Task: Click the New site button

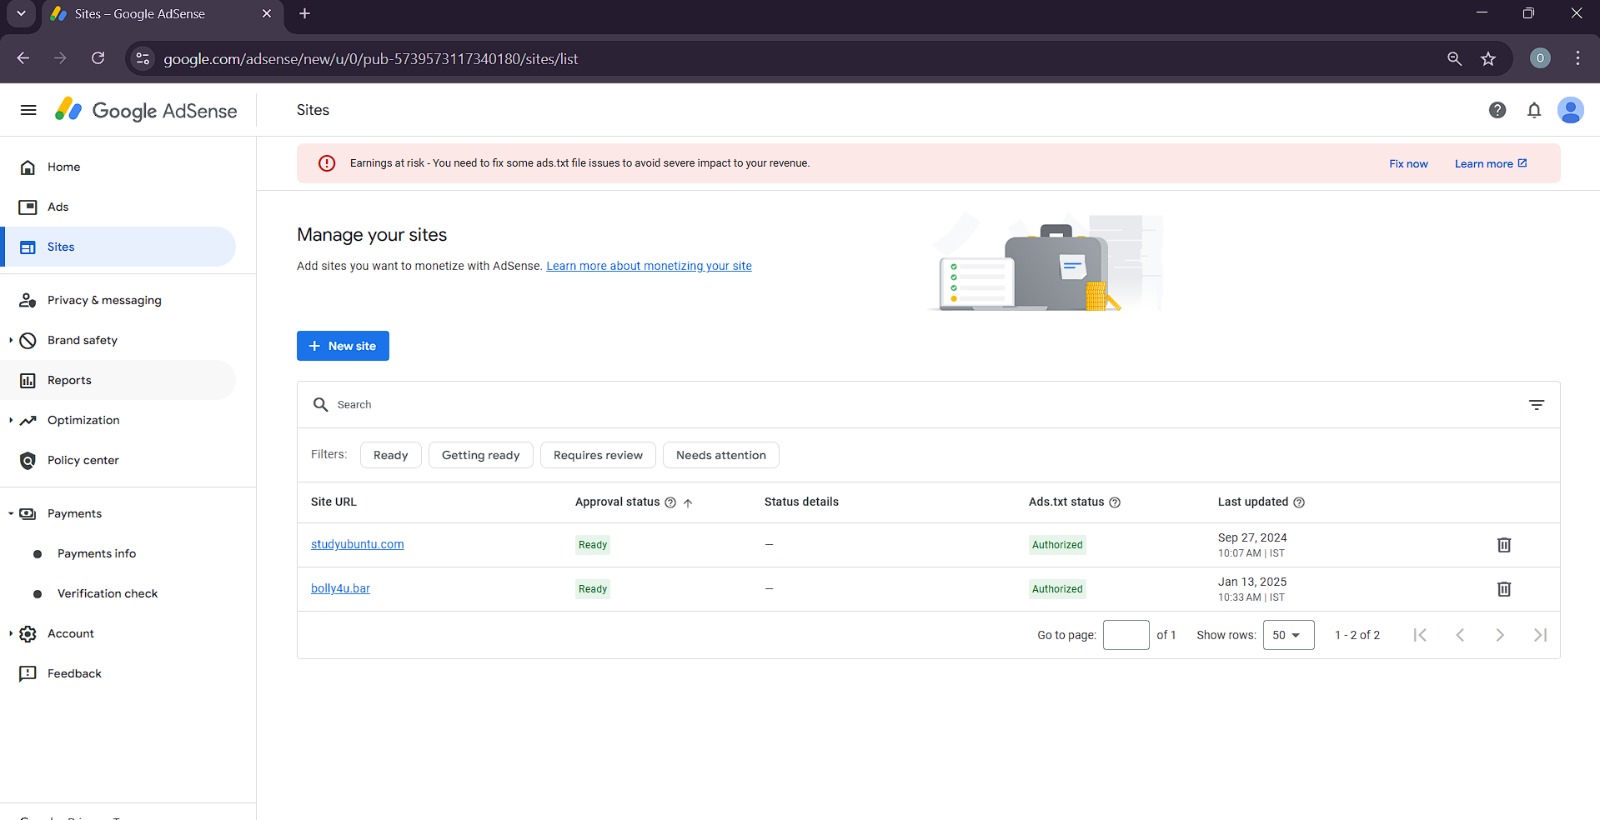Action: pyautogui.click(x=343, y=346)
